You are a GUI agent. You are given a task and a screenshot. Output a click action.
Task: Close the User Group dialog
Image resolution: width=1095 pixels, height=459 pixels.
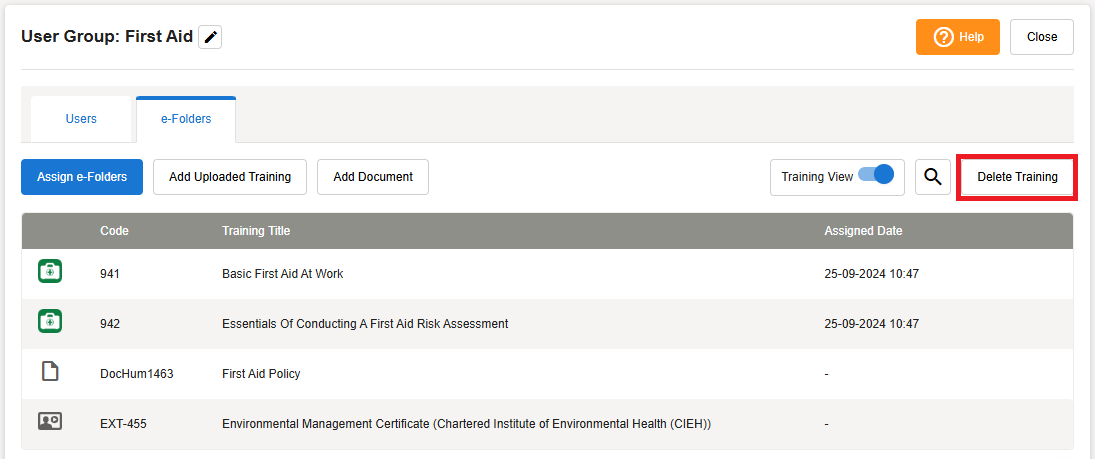pyautogui.click(x=1041, y=37)
